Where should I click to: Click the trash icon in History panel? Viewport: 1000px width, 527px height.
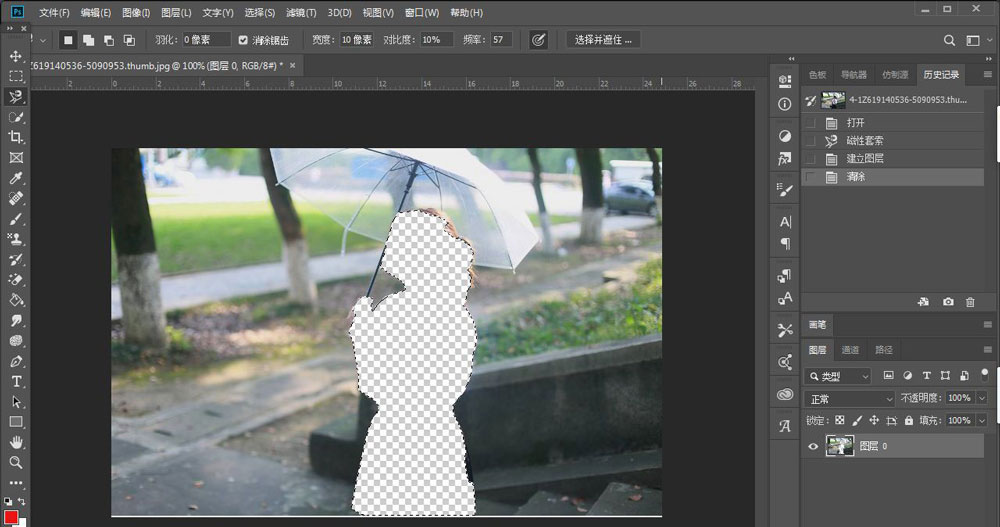click(x=970, y=302)
